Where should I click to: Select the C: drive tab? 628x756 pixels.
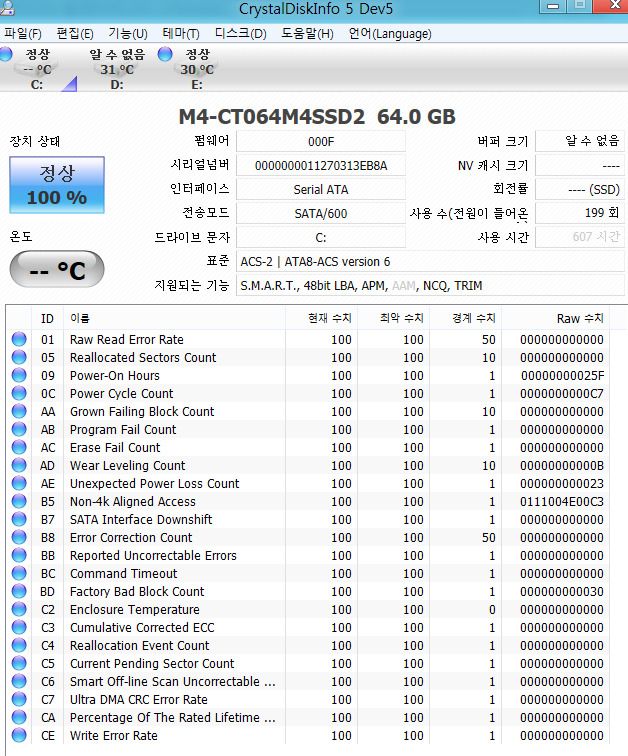click(x=37, y=69)
